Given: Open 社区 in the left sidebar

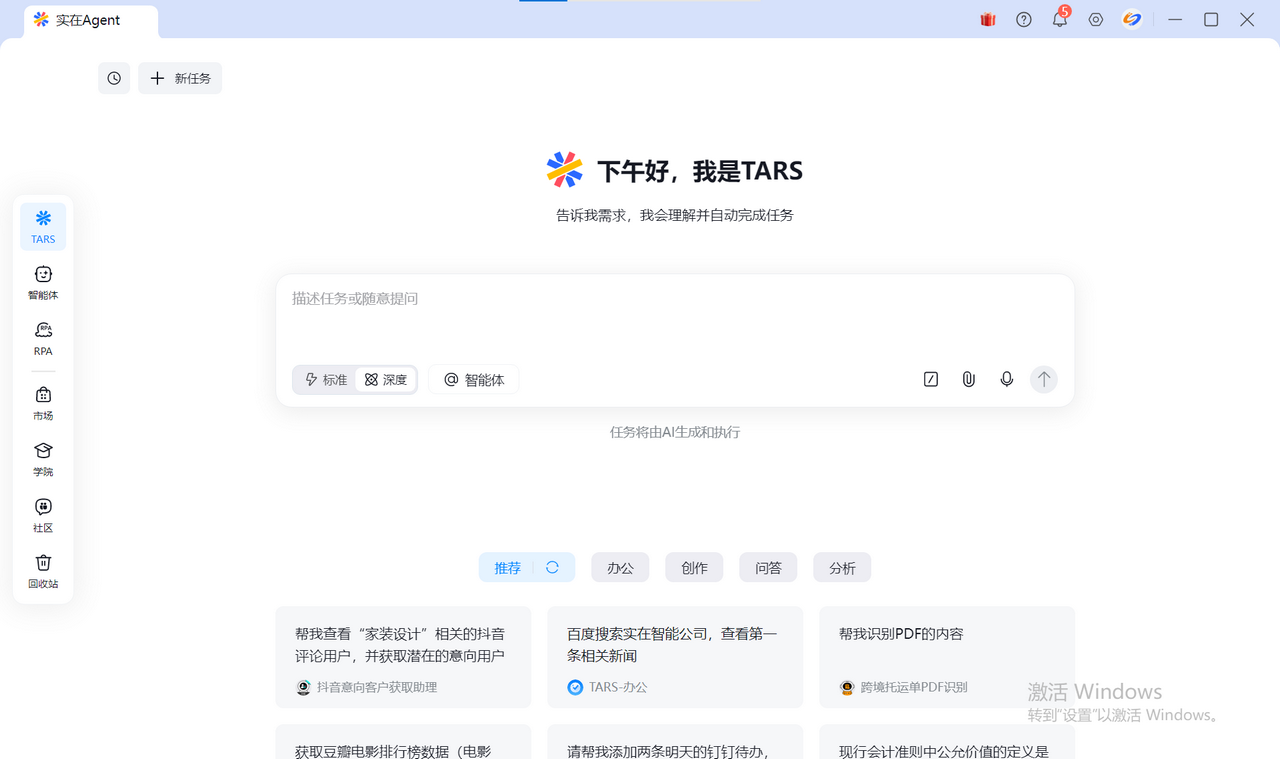Looking at the screenshot, I should [43, 515].
